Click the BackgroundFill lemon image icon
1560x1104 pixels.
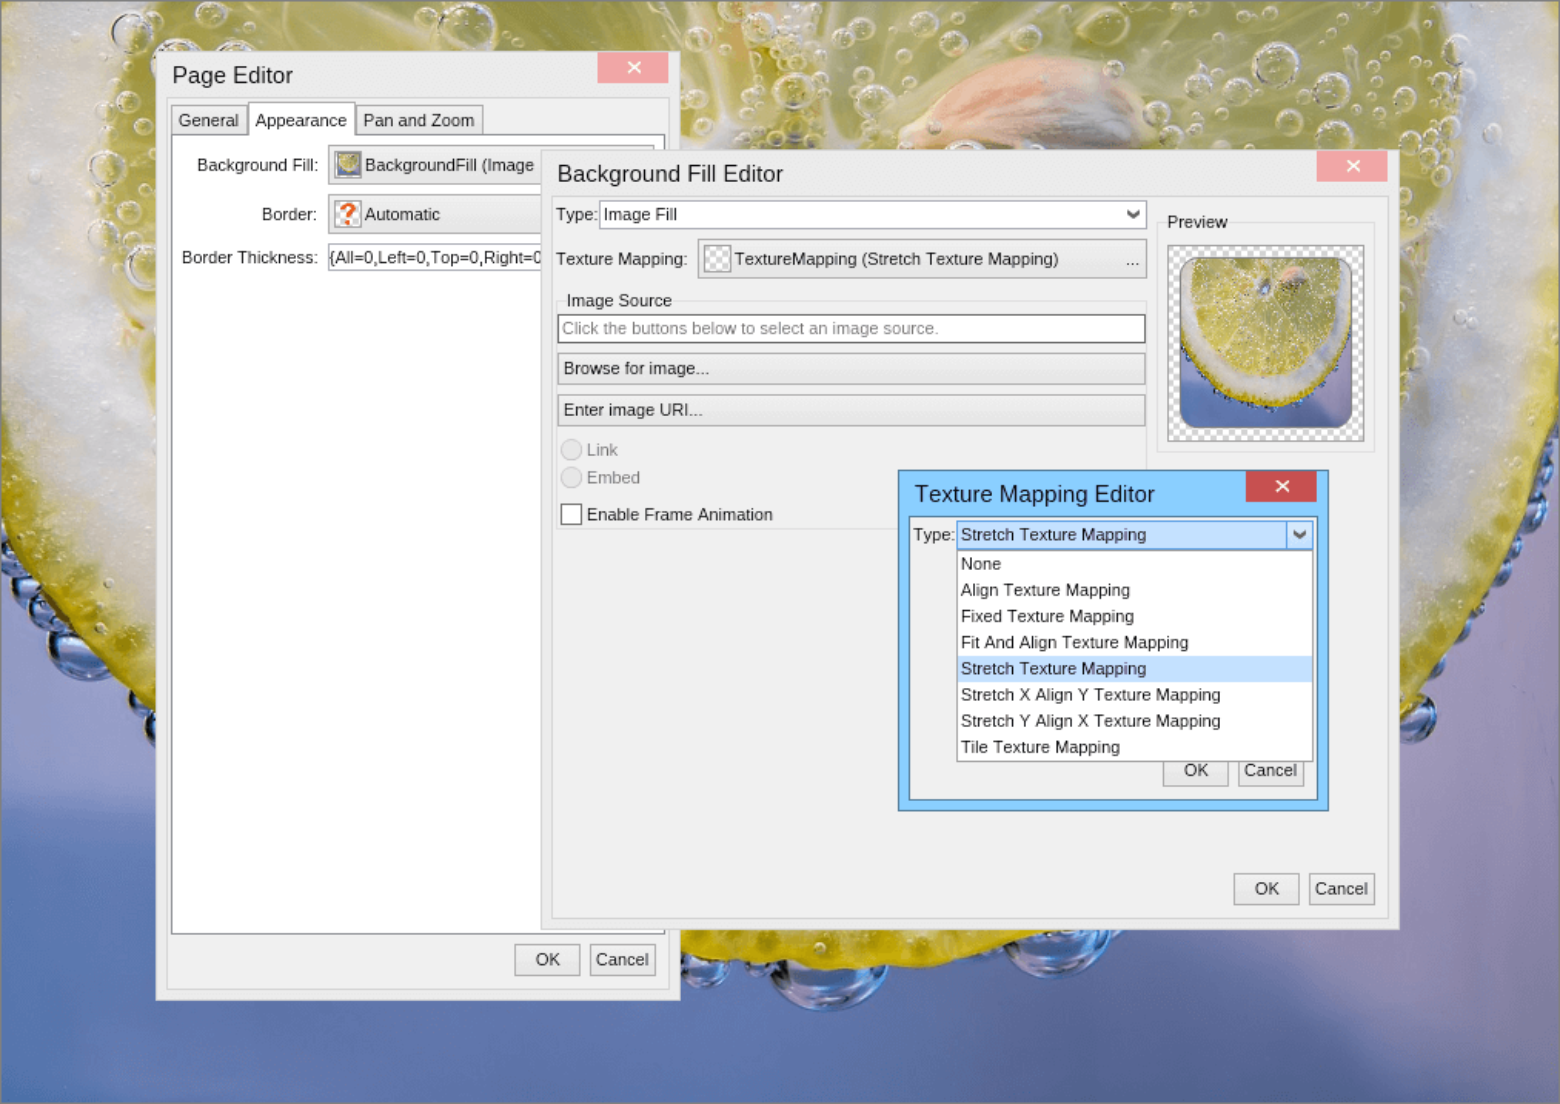point(348,165)
